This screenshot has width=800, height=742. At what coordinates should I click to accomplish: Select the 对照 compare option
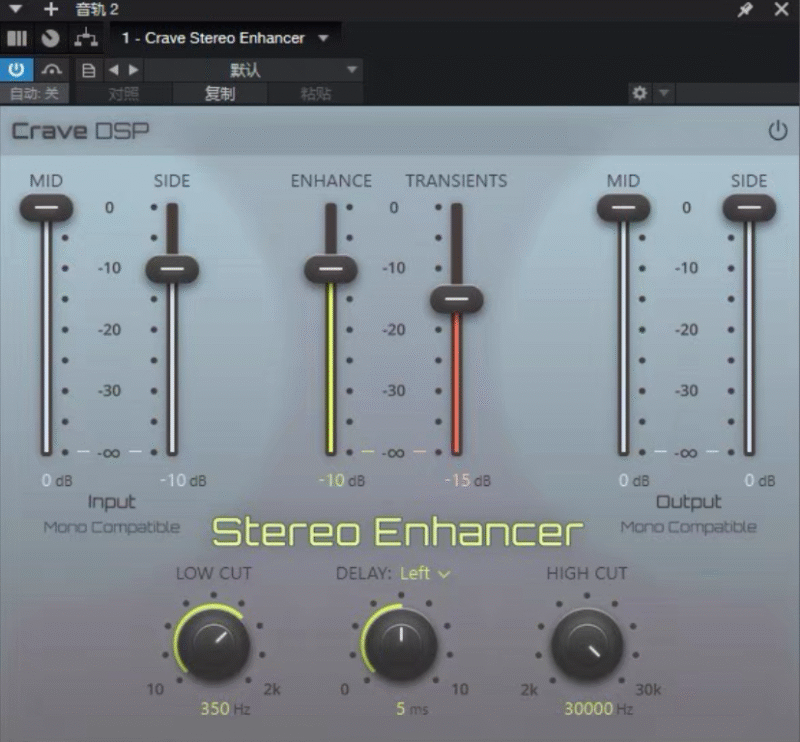coord(124,92)
